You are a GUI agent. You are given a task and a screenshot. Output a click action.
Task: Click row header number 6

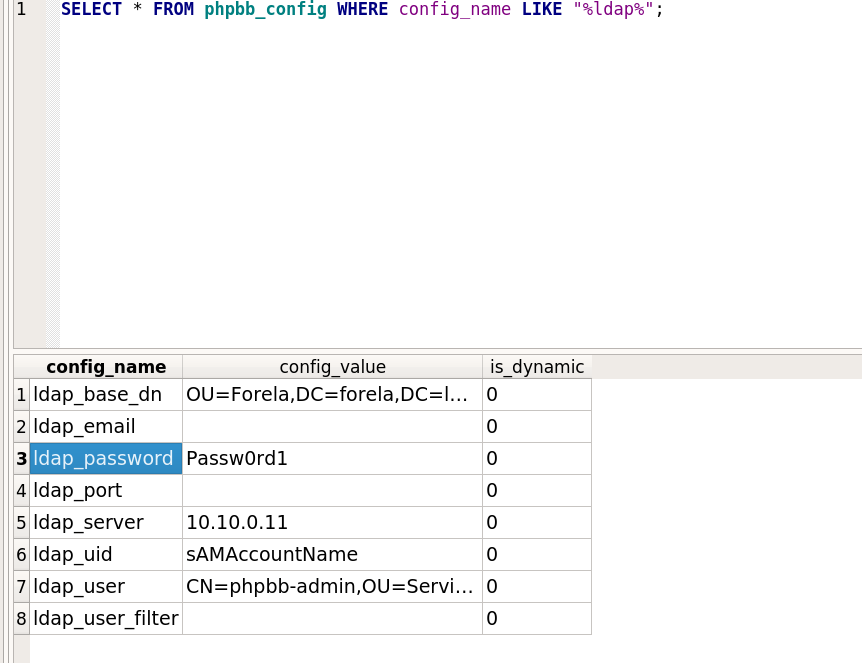coord(21,554)
